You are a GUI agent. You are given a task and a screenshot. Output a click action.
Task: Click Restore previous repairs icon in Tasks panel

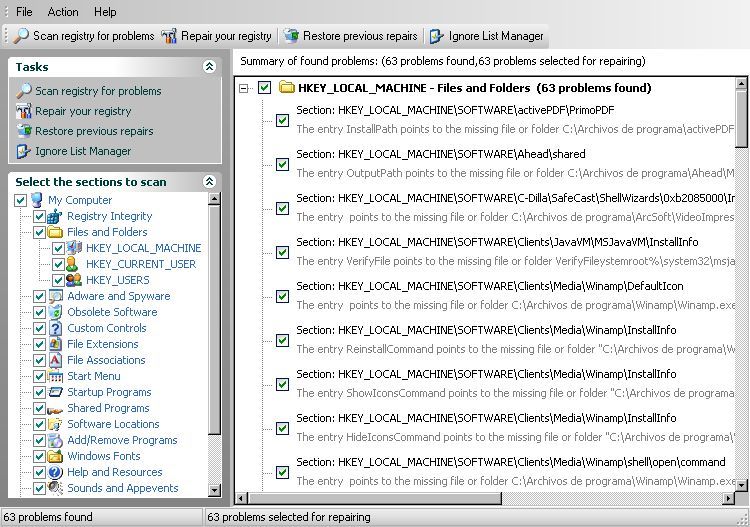click(24, 131)
